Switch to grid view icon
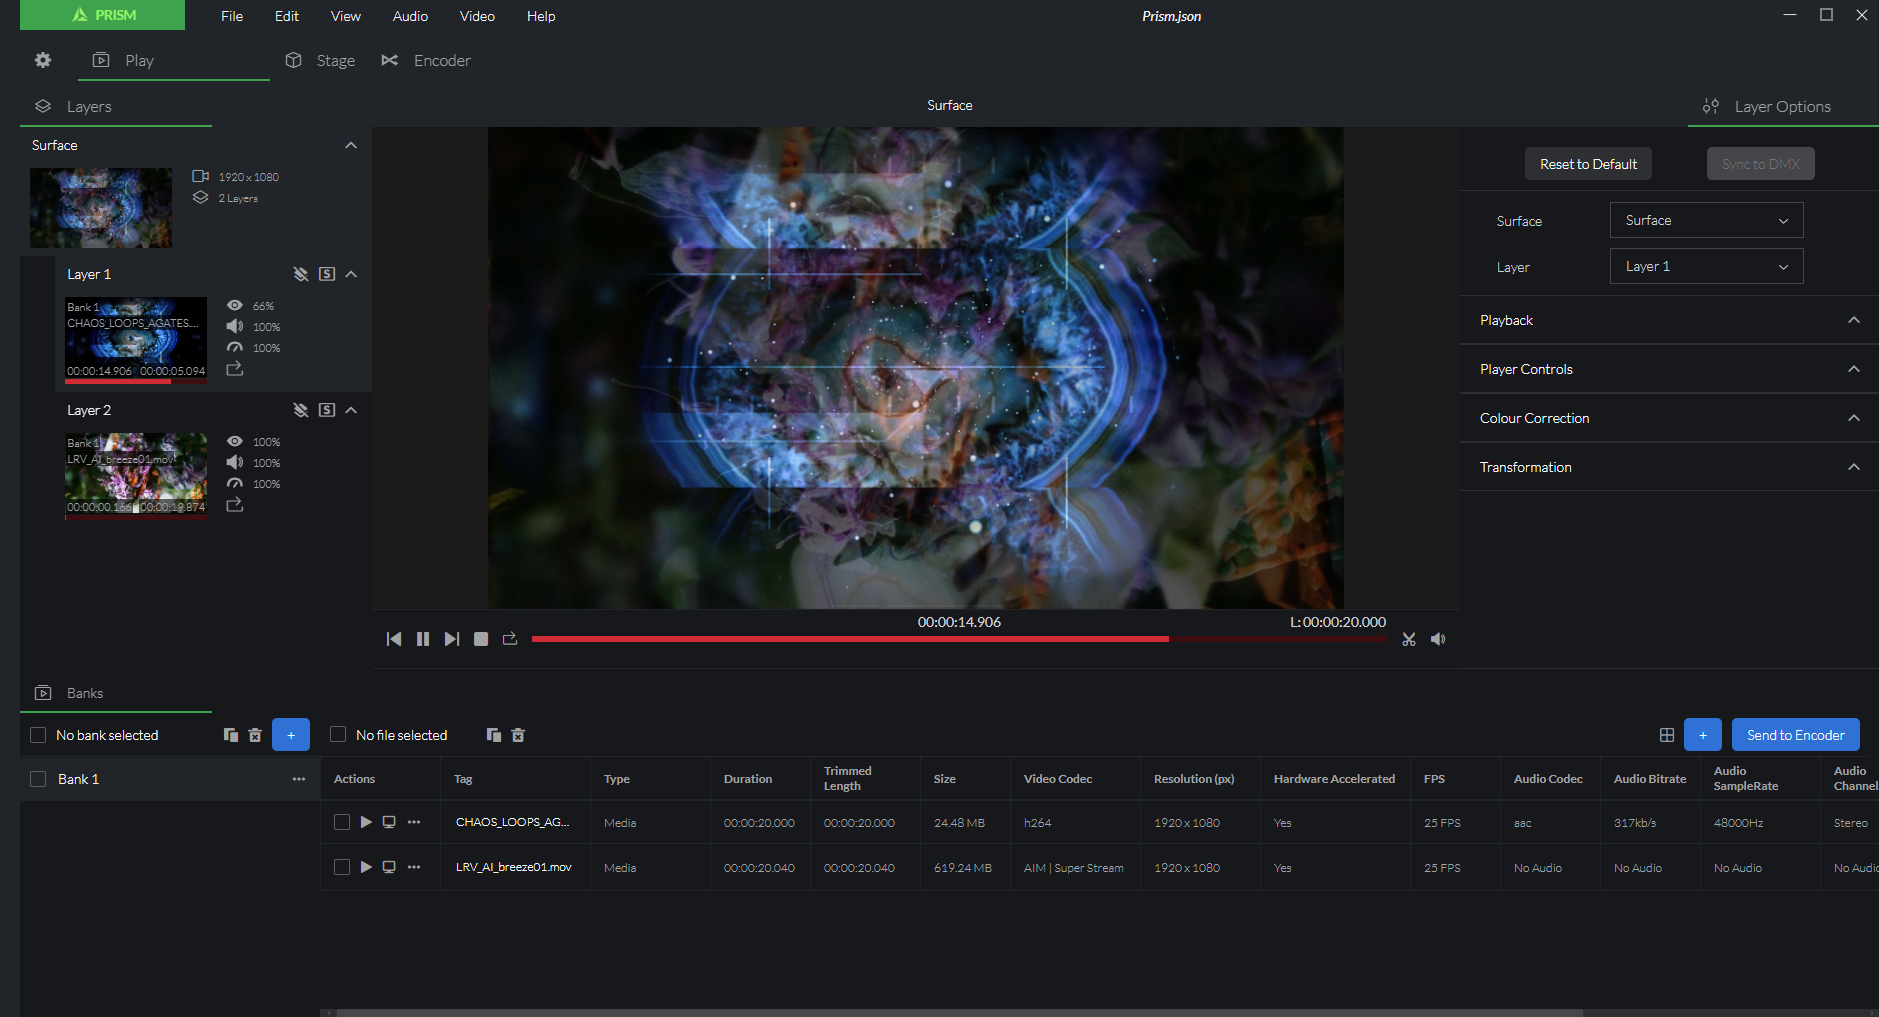The width and height of the screenshot is (1879, 1017). point(1667,735)
